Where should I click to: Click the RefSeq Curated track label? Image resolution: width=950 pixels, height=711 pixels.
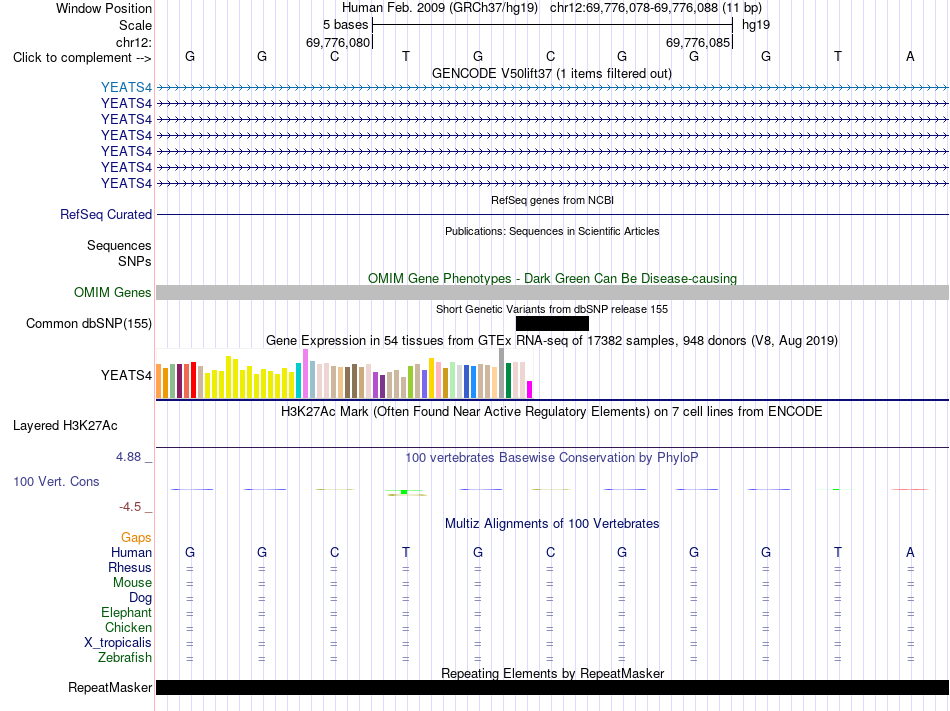coord(106,214)
